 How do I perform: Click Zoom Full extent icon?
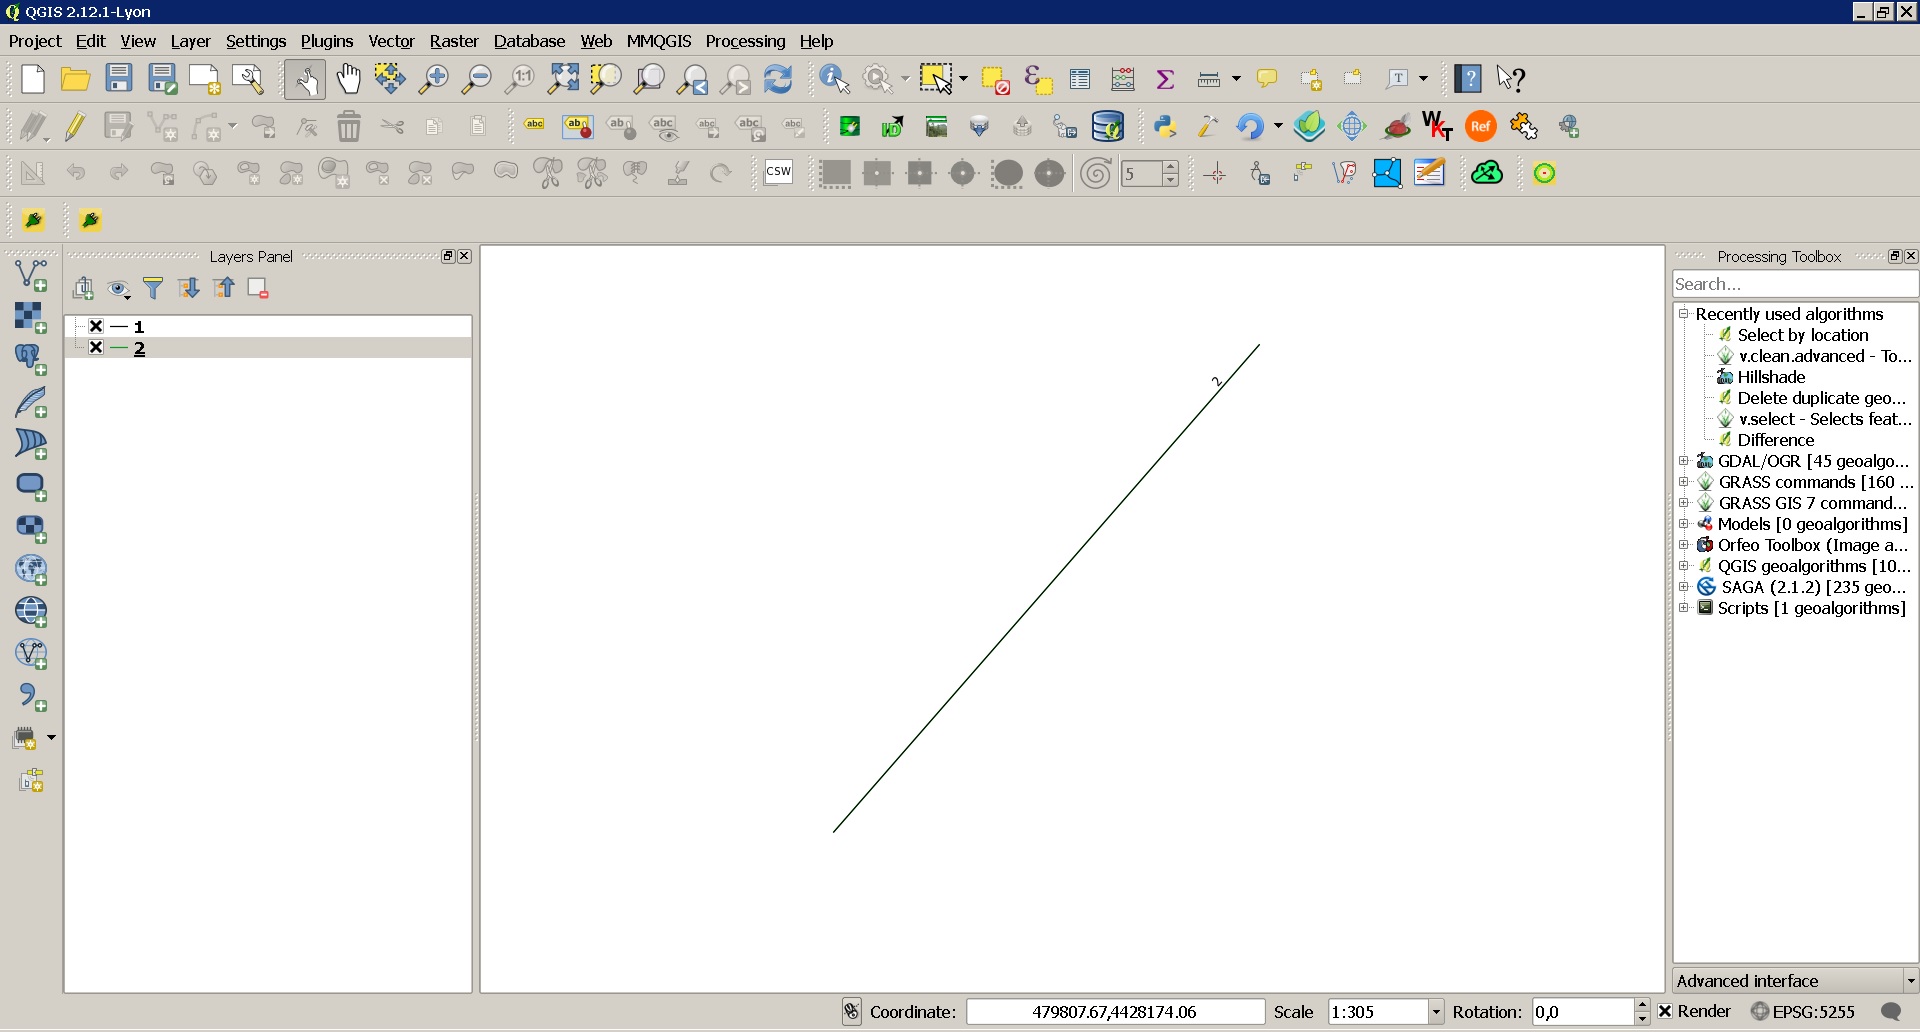point(563,79)
